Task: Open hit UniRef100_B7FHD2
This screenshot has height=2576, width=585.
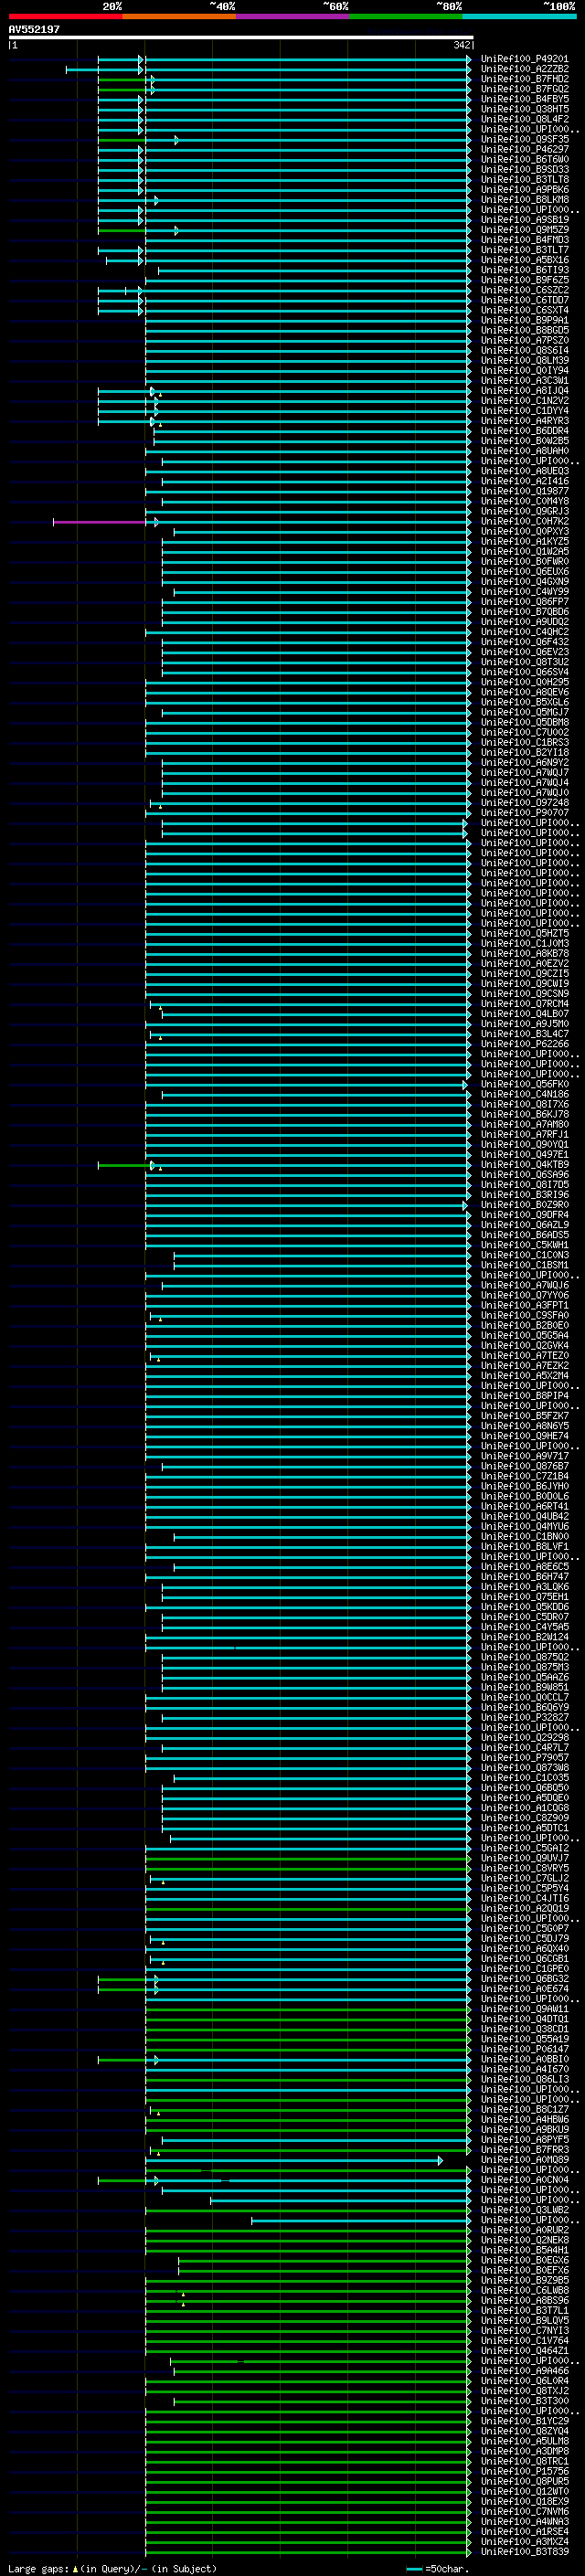Action: [525, 79]
